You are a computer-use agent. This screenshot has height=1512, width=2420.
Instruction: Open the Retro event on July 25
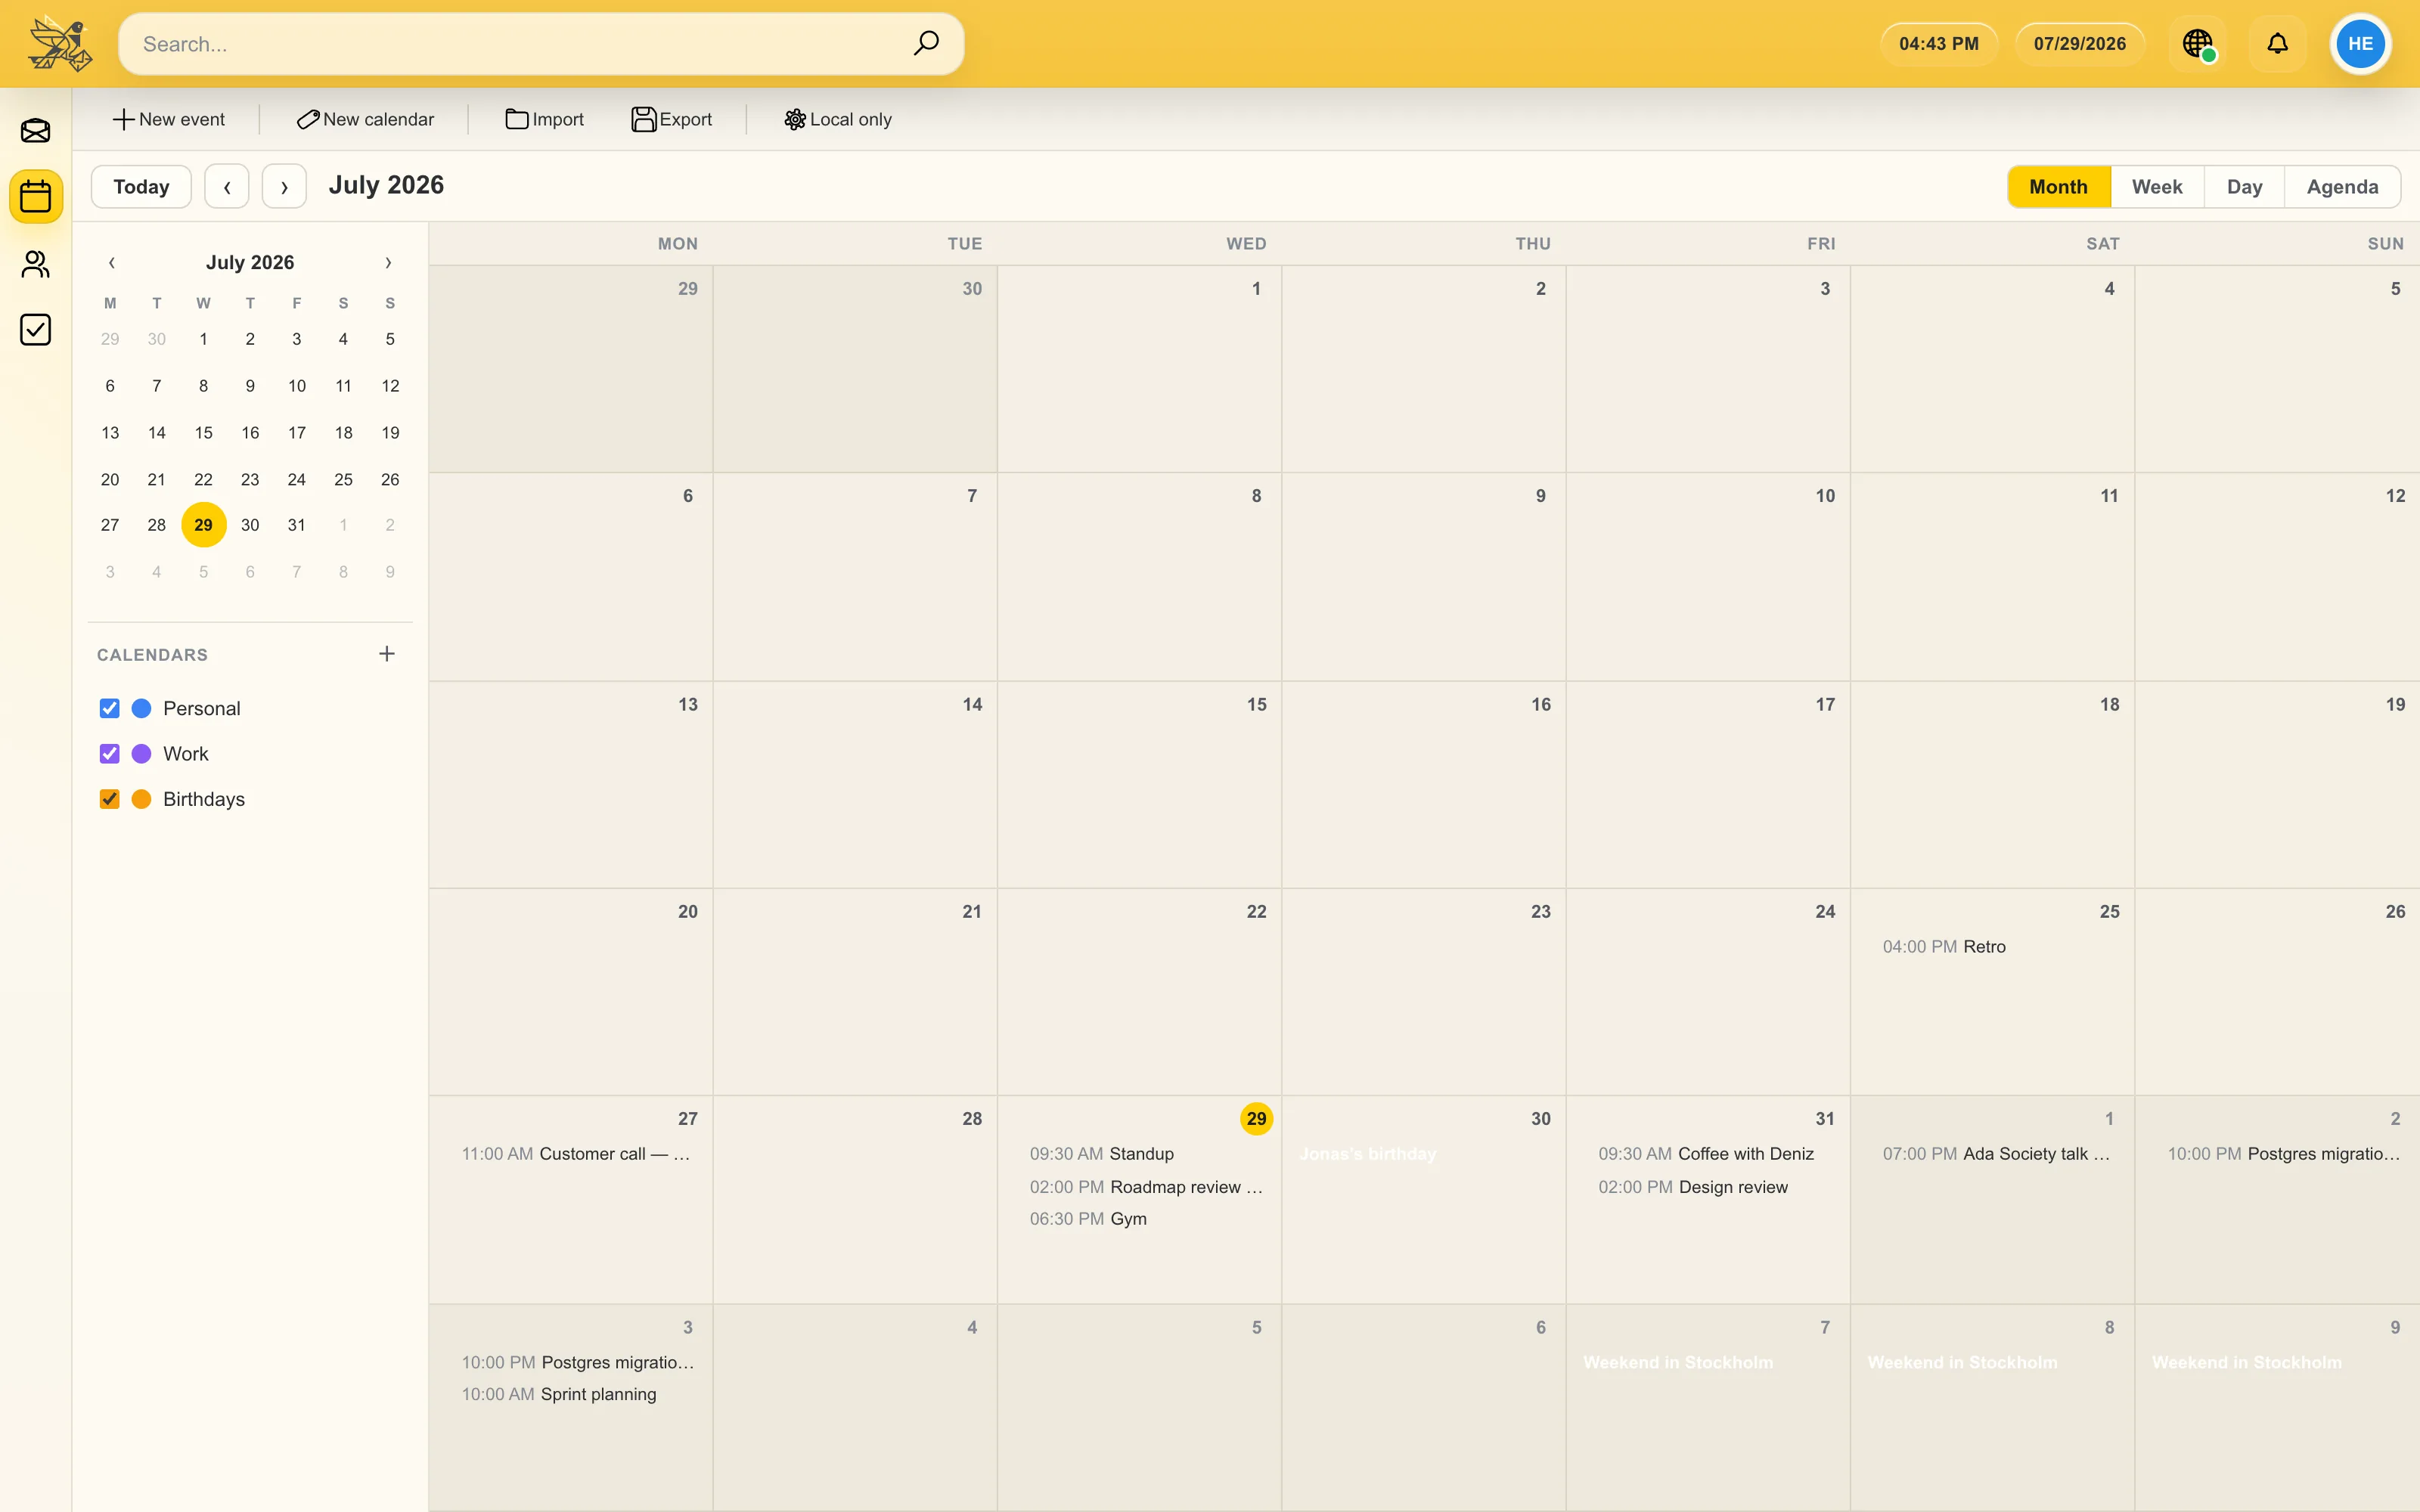[x=1992, y=947]
